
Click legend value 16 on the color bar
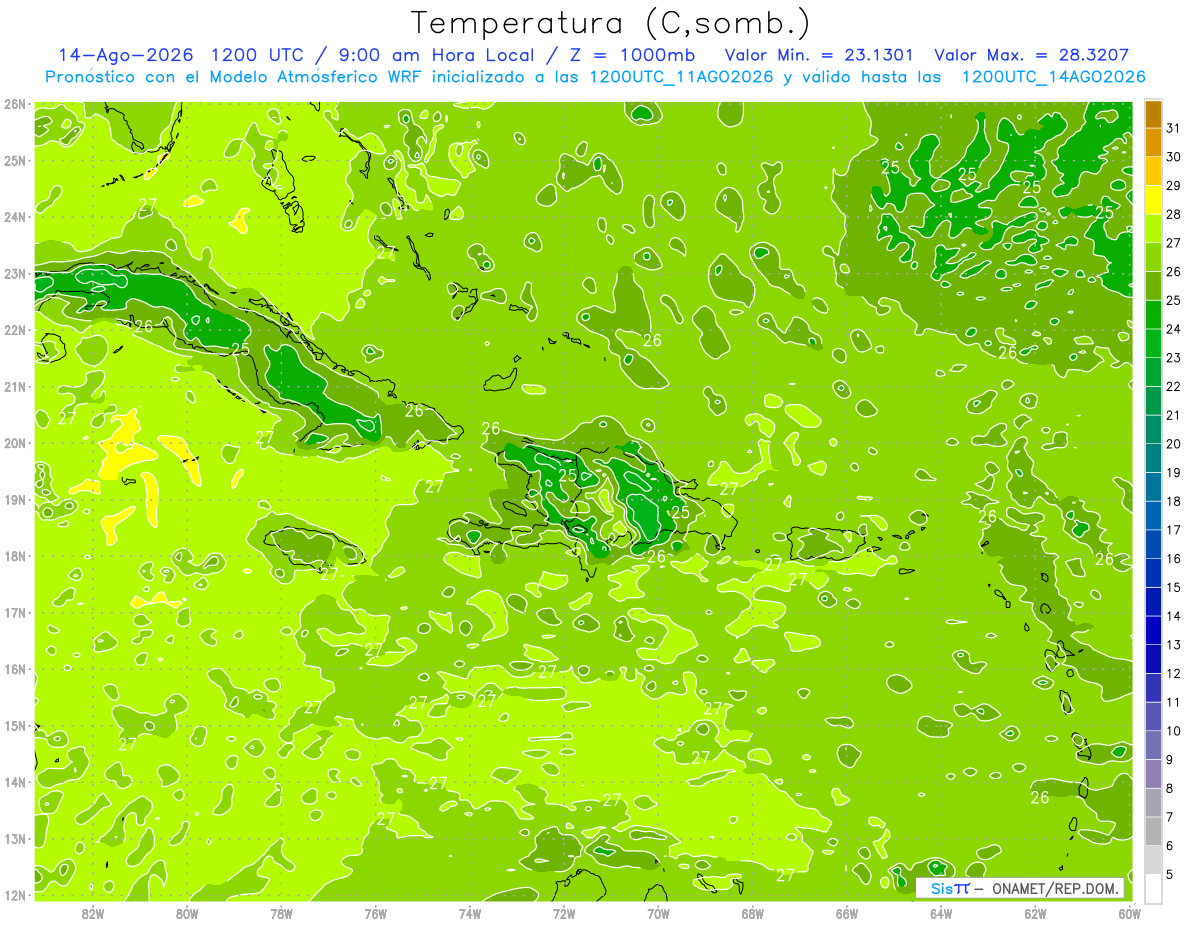pos(1174,558)
